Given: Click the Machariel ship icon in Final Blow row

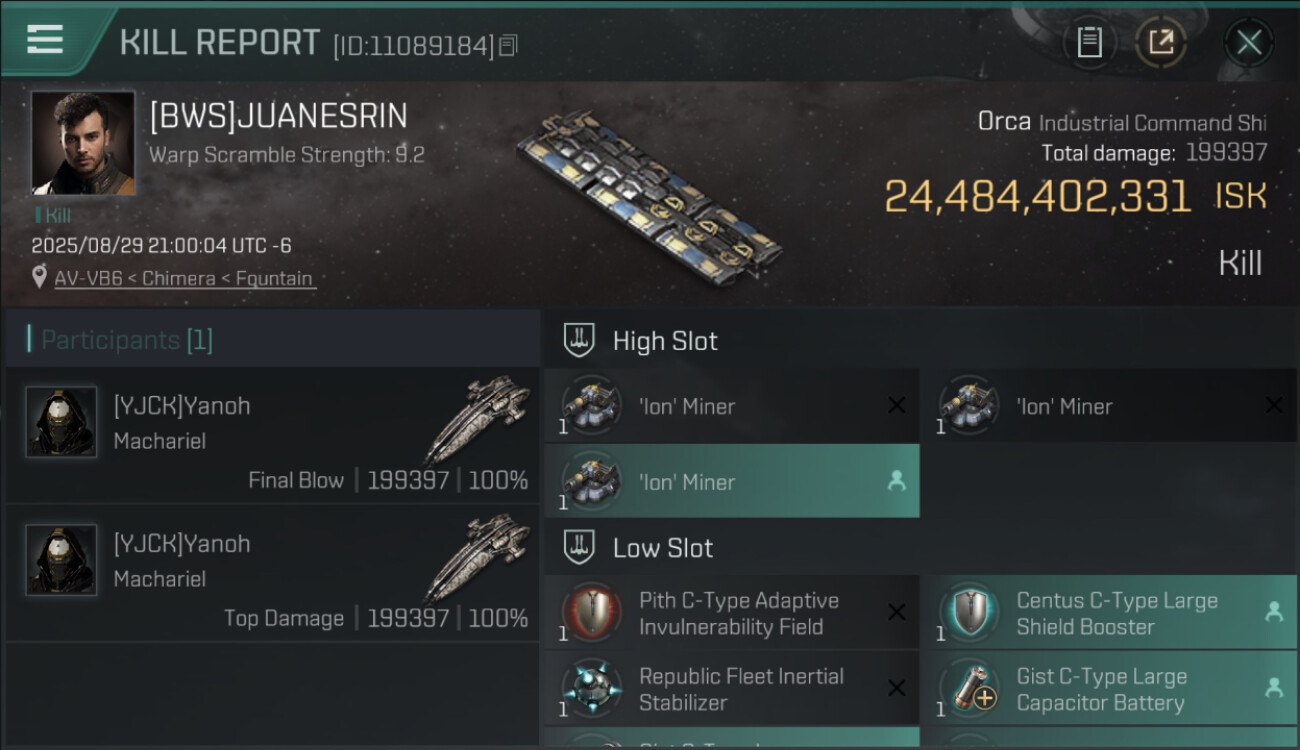Looking at the screenshot, I should coord(477,420).
